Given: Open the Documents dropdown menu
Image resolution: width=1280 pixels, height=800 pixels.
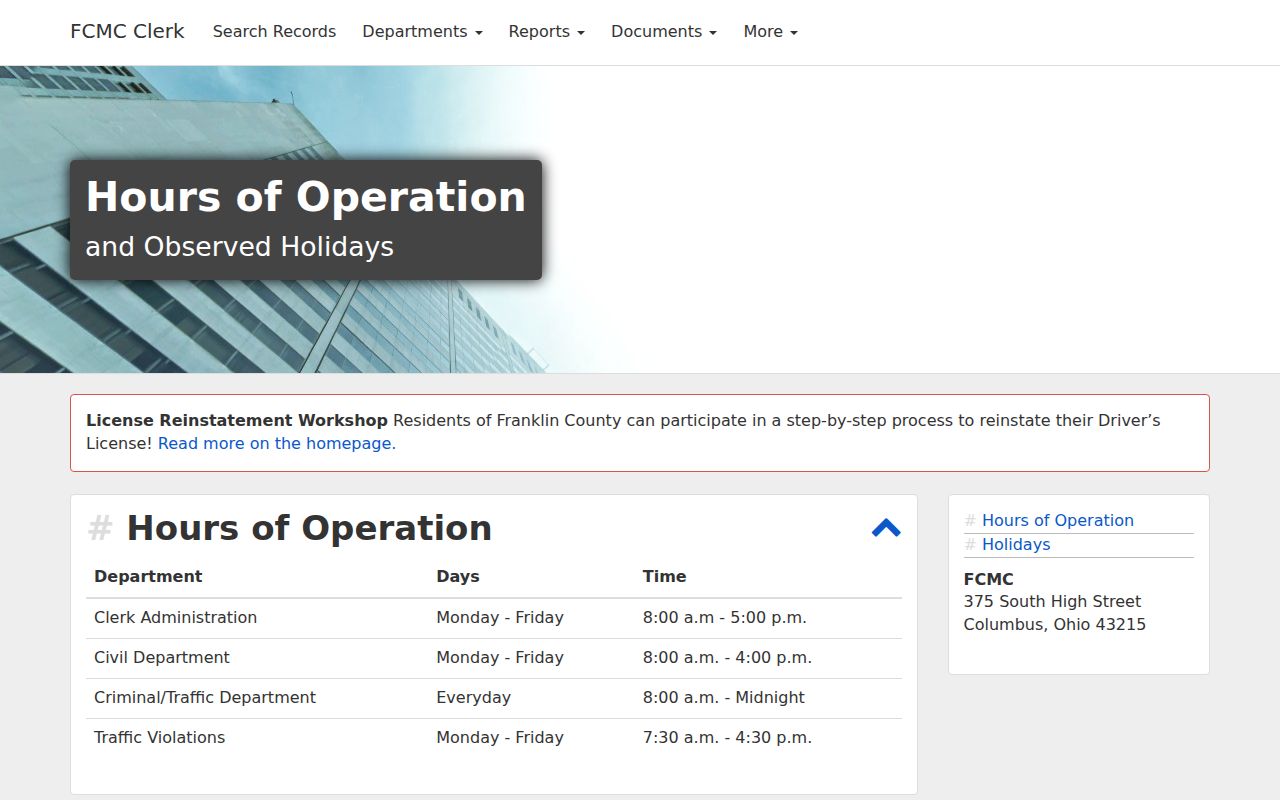Looking at the screenshot, I should [664, 32].
